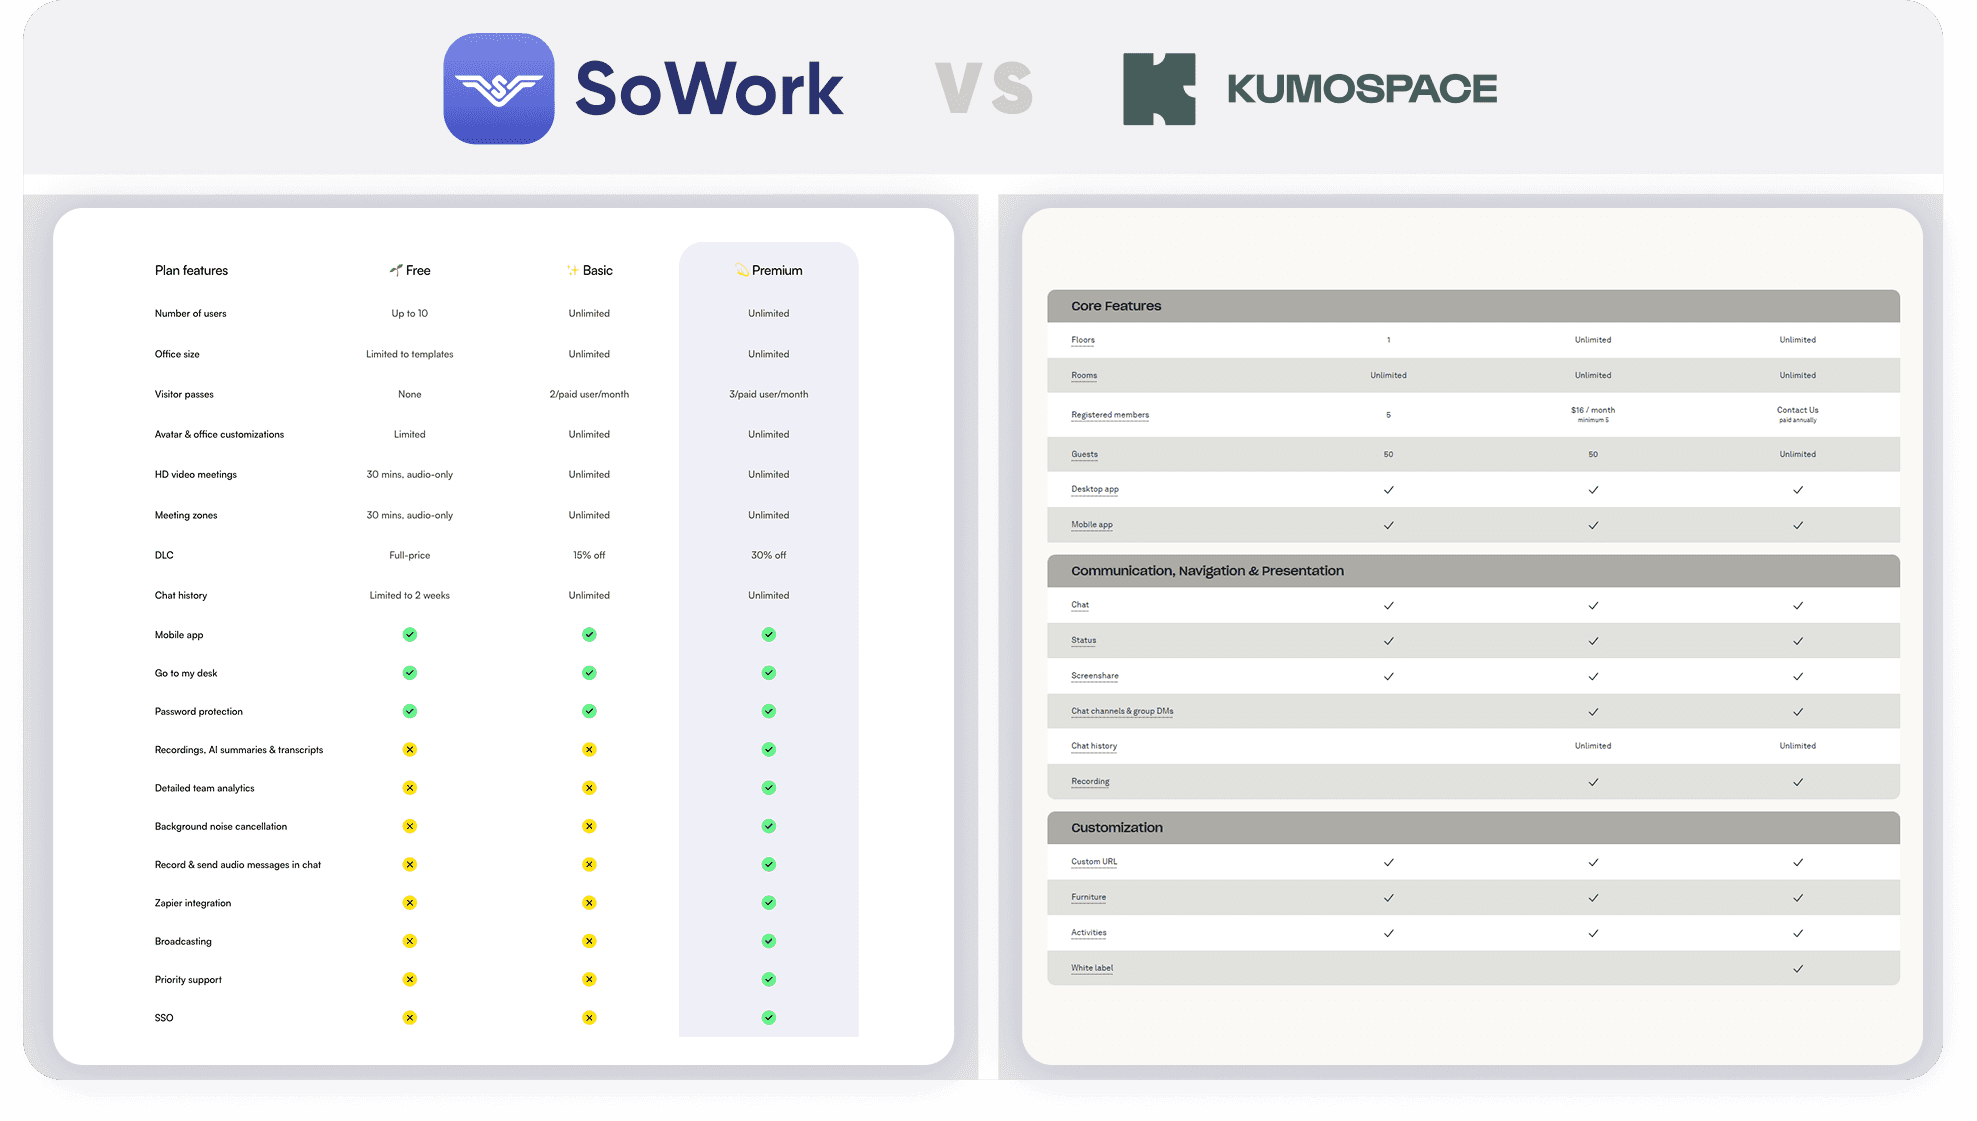This screenshot has width=1977, height=1121.
Task: Click the sparkles icon beside Basic plan
Action: pyautogui.click(x=572, y=270)
